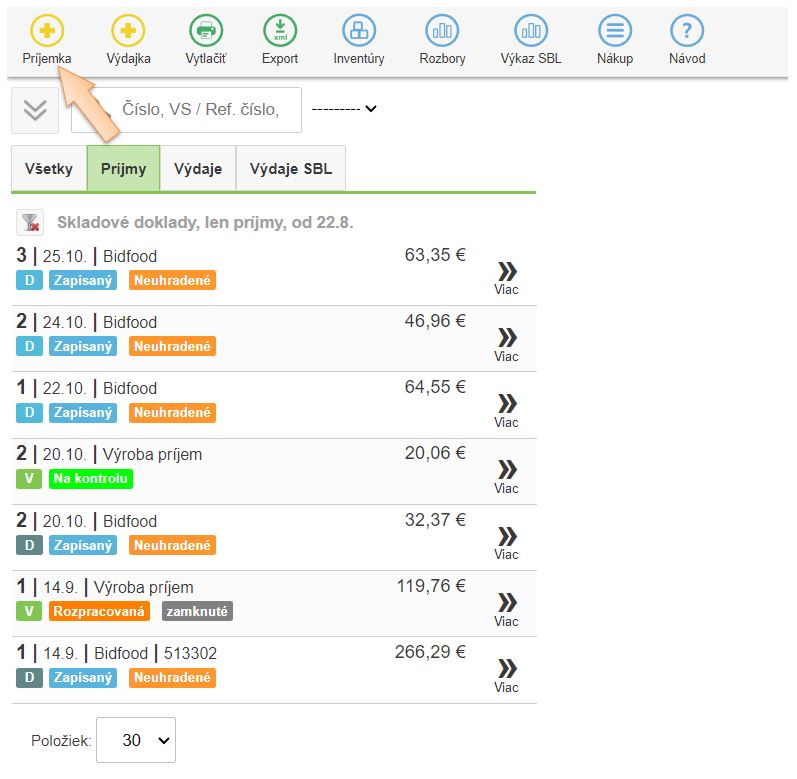797x779 pixels.
Task: Open Viac for the 63,35 € Bidfood document
Action: click(507, 278)
